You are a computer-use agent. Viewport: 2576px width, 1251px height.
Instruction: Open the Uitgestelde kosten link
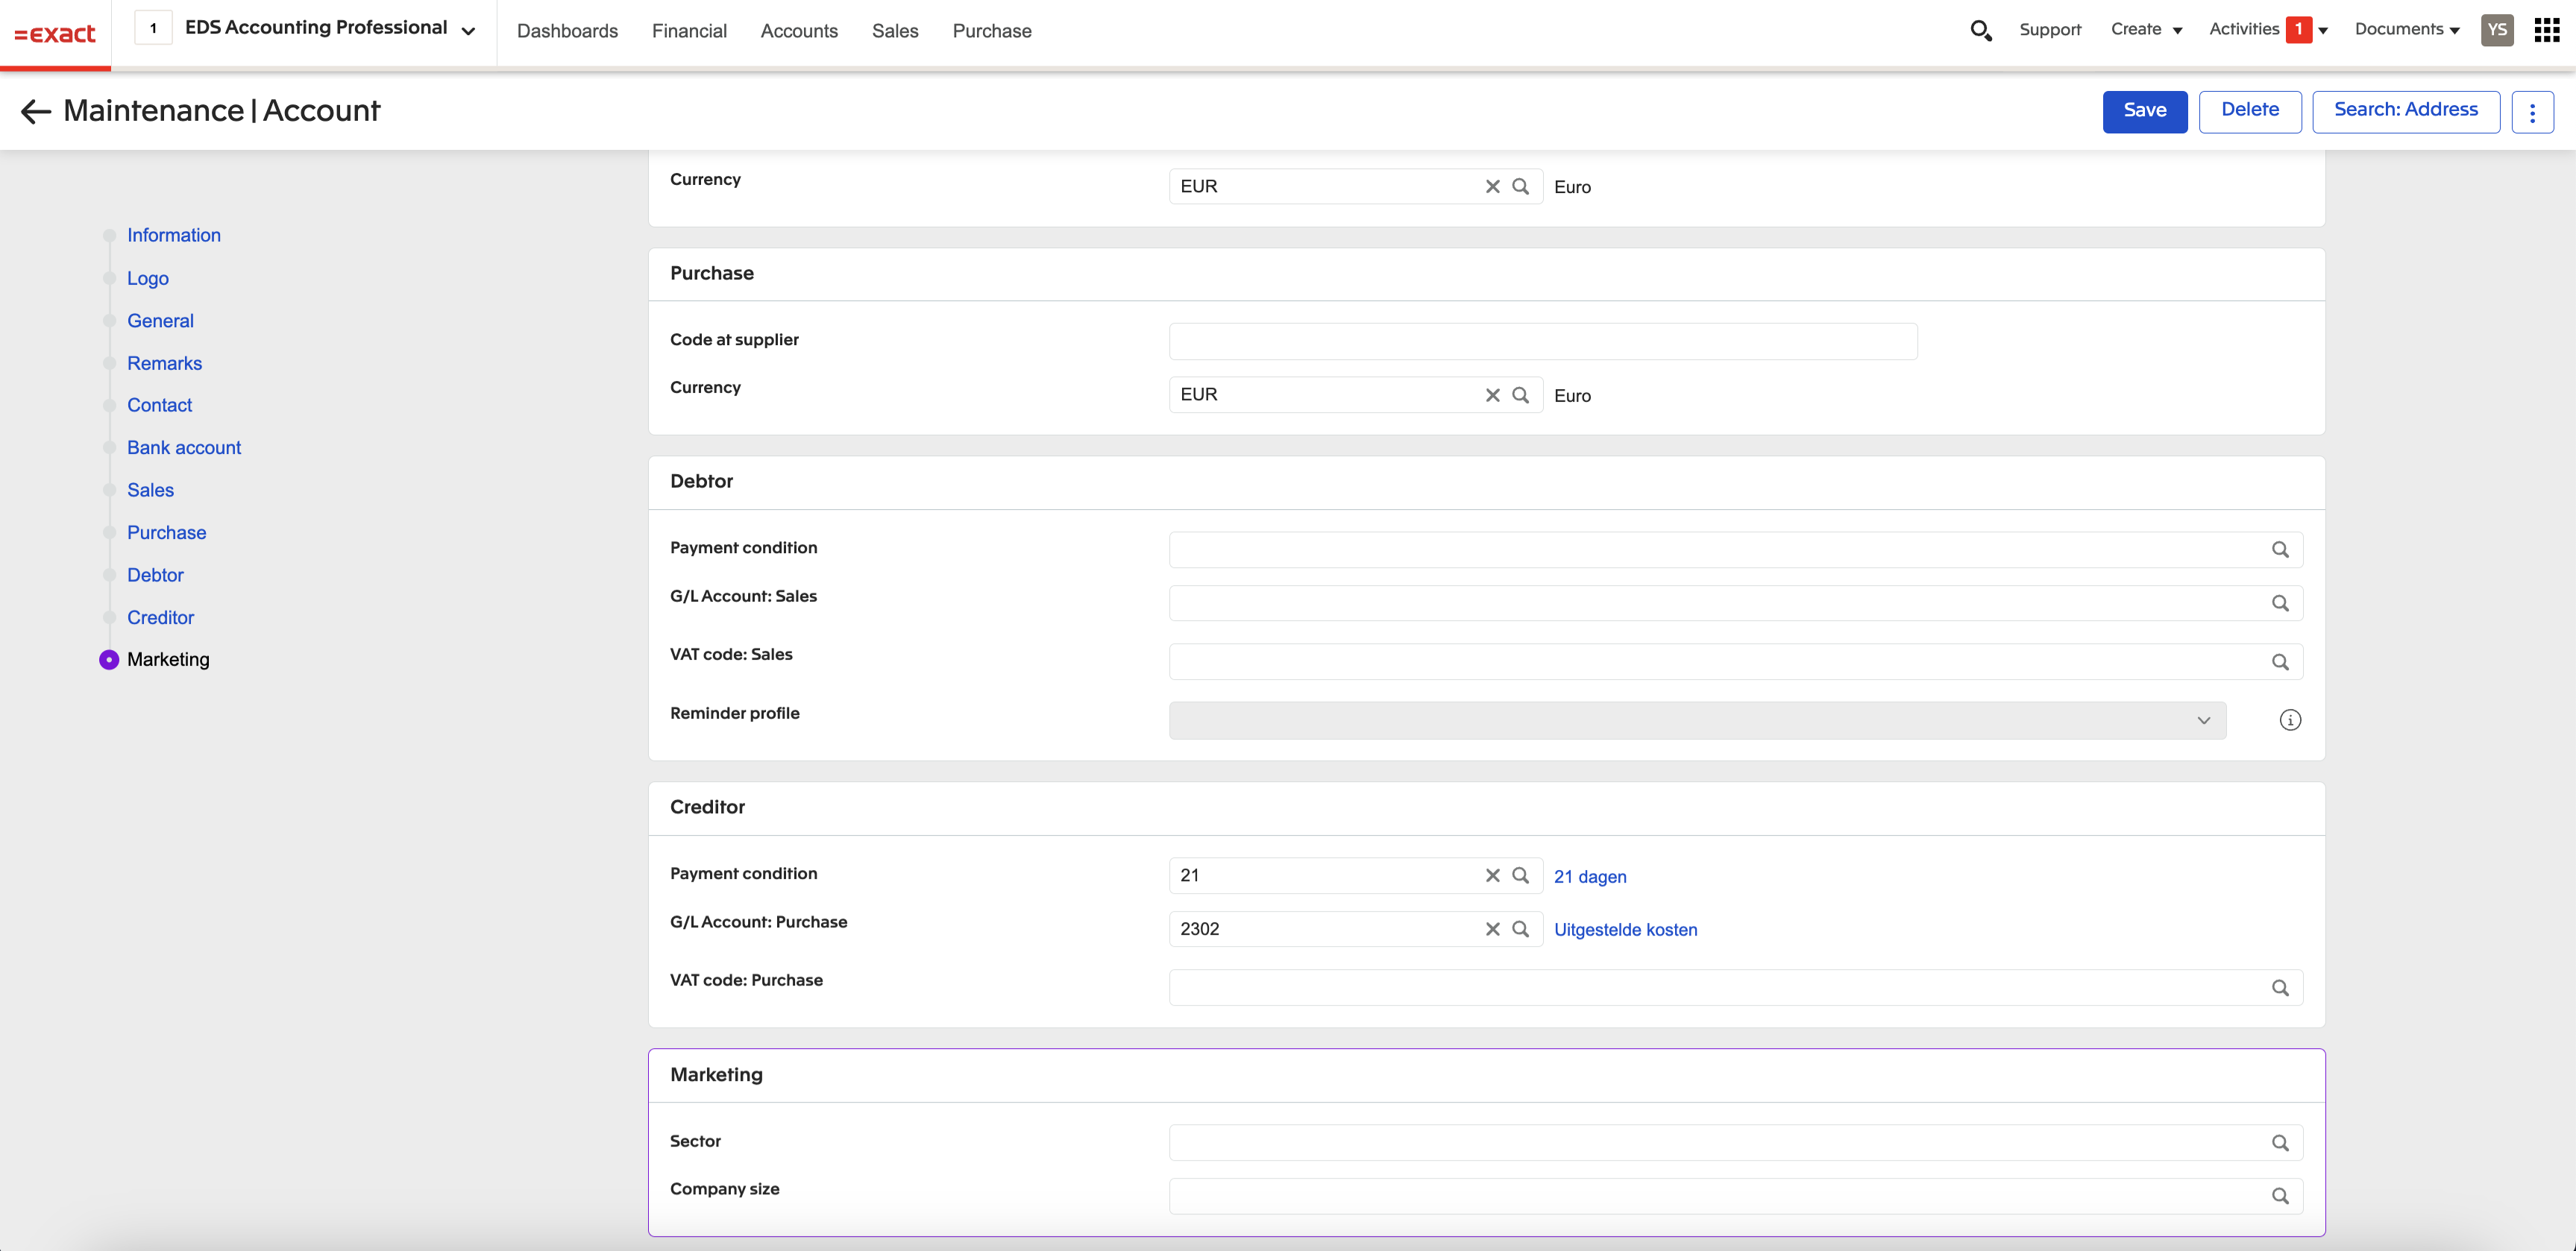click(x=1625, y=930)
